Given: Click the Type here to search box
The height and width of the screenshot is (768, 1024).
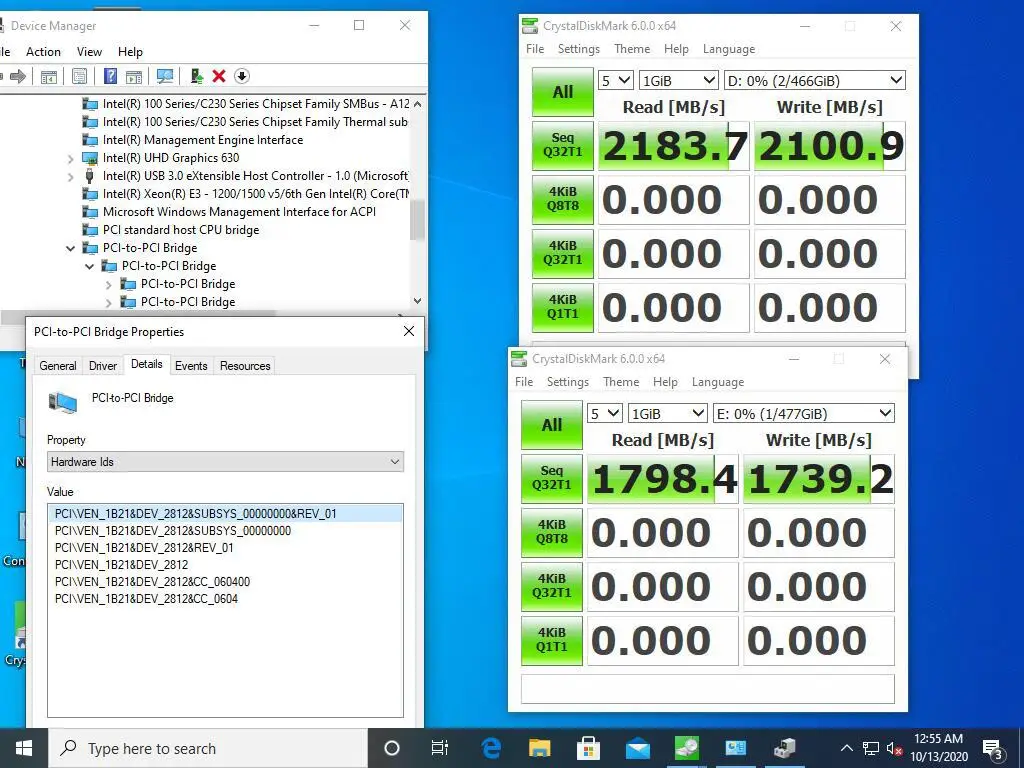Looking at the screenshot, I should click(x=210, y=748).
